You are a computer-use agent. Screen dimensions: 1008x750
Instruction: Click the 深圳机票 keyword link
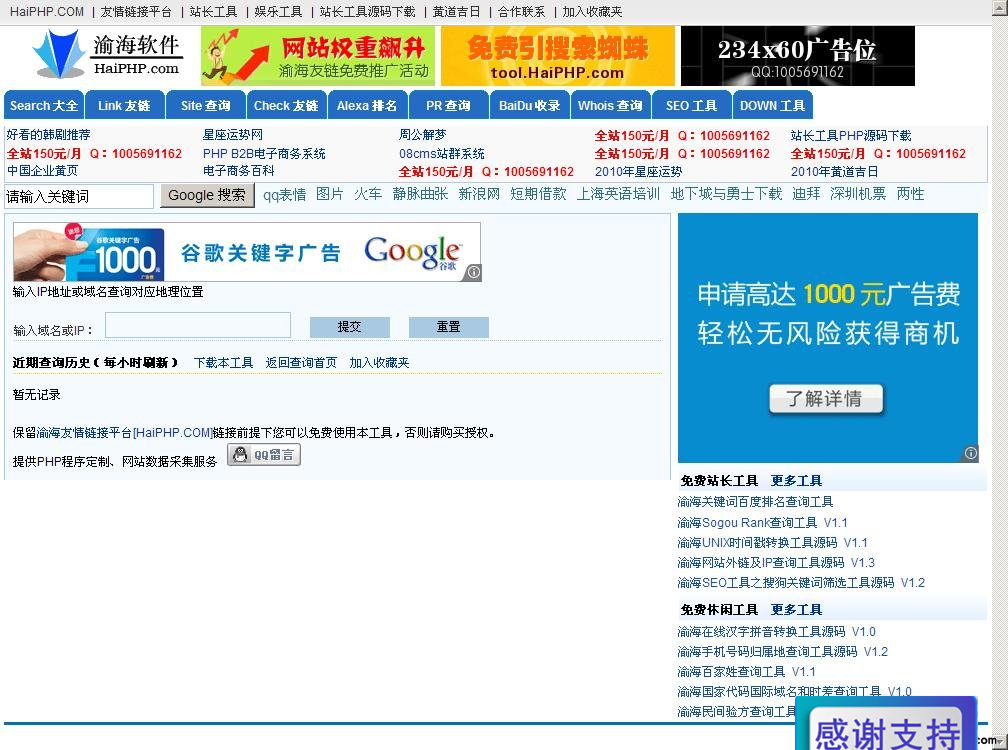858,193
